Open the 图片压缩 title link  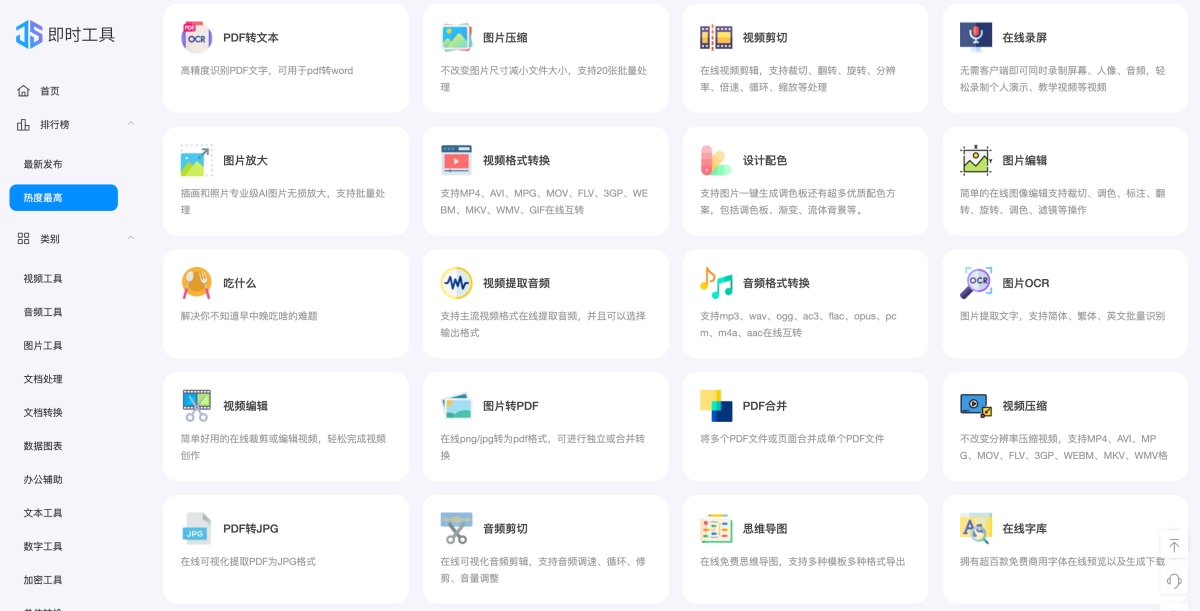click(505, 38)
